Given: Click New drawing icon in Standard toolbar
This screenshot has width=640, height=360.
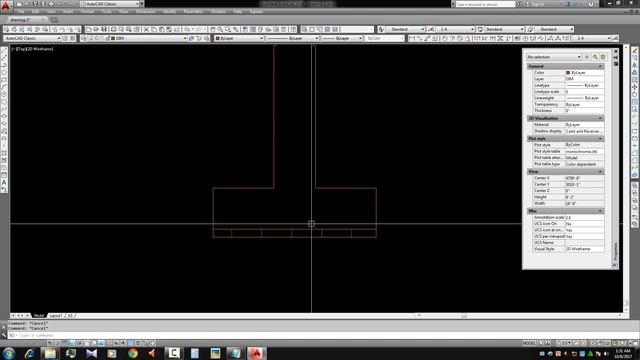Looking at the screenshot, I should click(x=88, y=29).
